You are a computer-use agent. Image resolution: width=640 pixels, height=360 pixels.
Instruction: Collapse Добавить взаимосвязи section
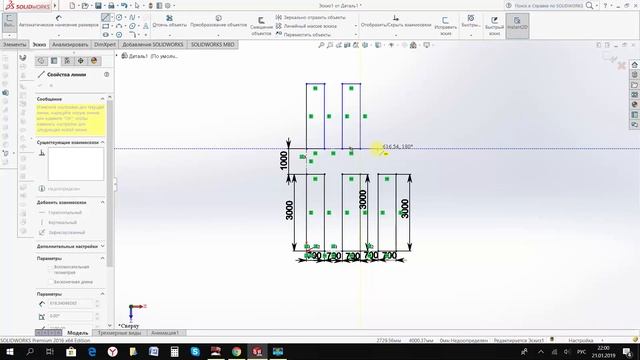pos(102,202)
